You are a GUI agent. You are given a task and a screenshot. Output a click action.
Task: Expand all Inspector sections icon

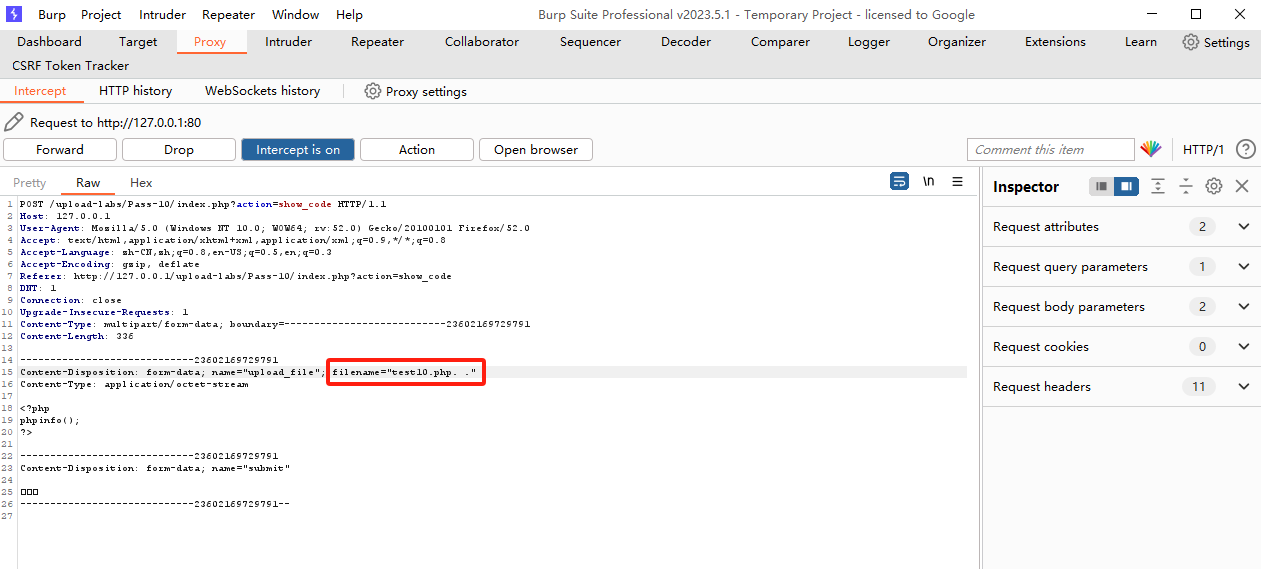coord(1158,186)
